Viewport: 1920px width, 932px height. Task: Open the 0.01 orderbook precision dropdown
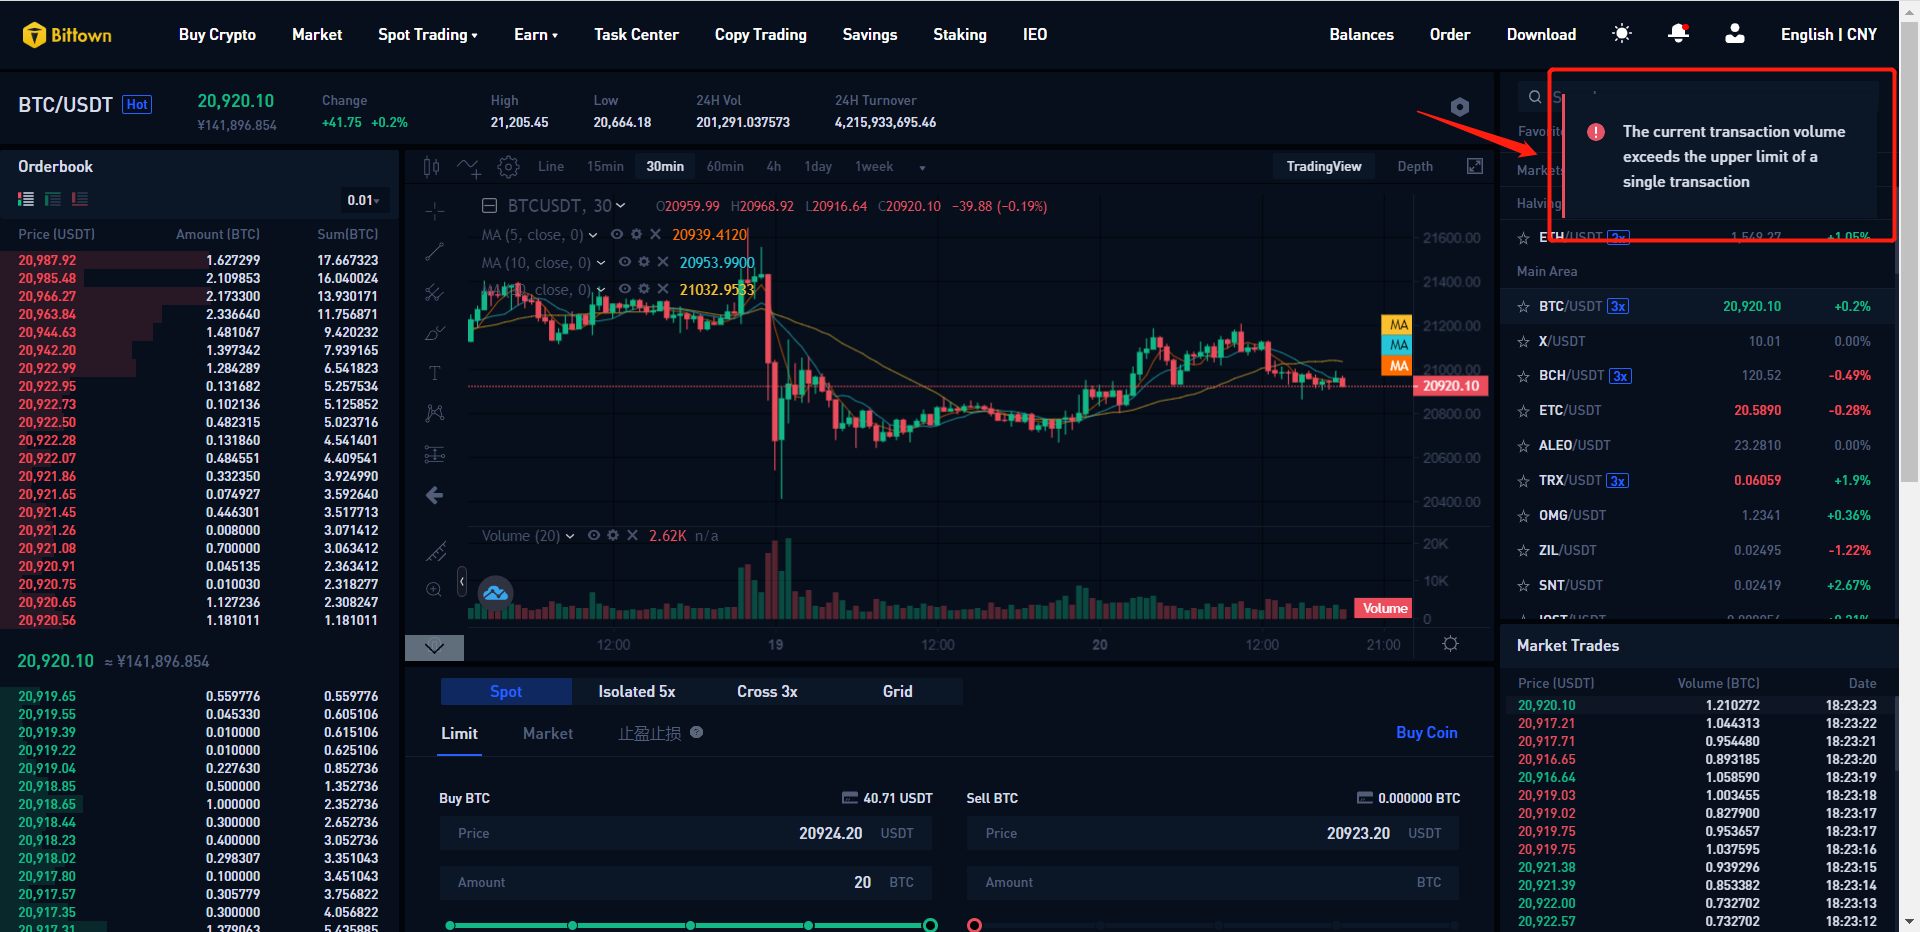coord(364,200)
